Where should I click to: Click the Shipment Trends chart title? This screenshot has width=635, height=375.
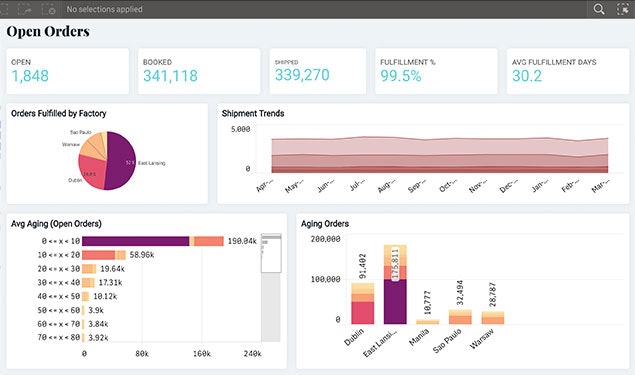point(253,113)
